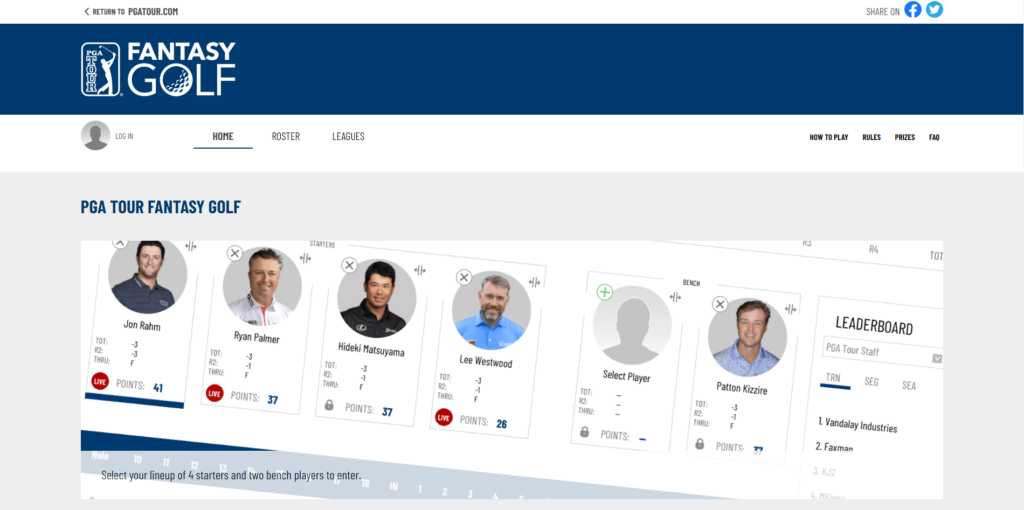Switch leaderboard to SEG tab
This screenshot has width=1024, height=510.
coord(872,381)
